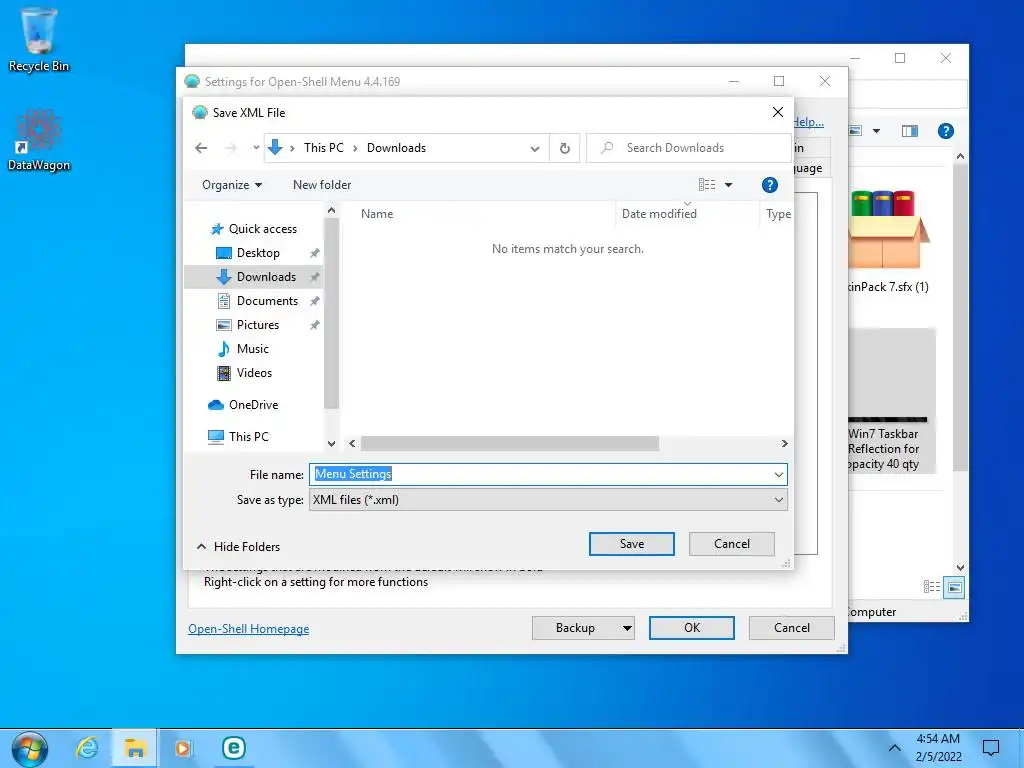Click the navigation pane scroll up arrow
Screen dimensions: 1024x768
(x=332, y=210)
